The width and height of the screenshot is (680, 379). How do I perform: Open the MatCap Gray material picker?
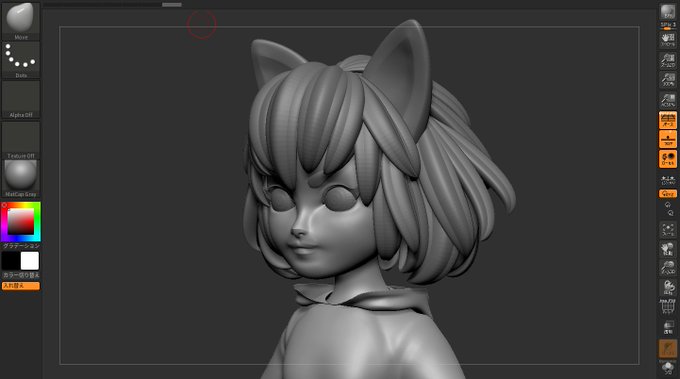point(20,179)
